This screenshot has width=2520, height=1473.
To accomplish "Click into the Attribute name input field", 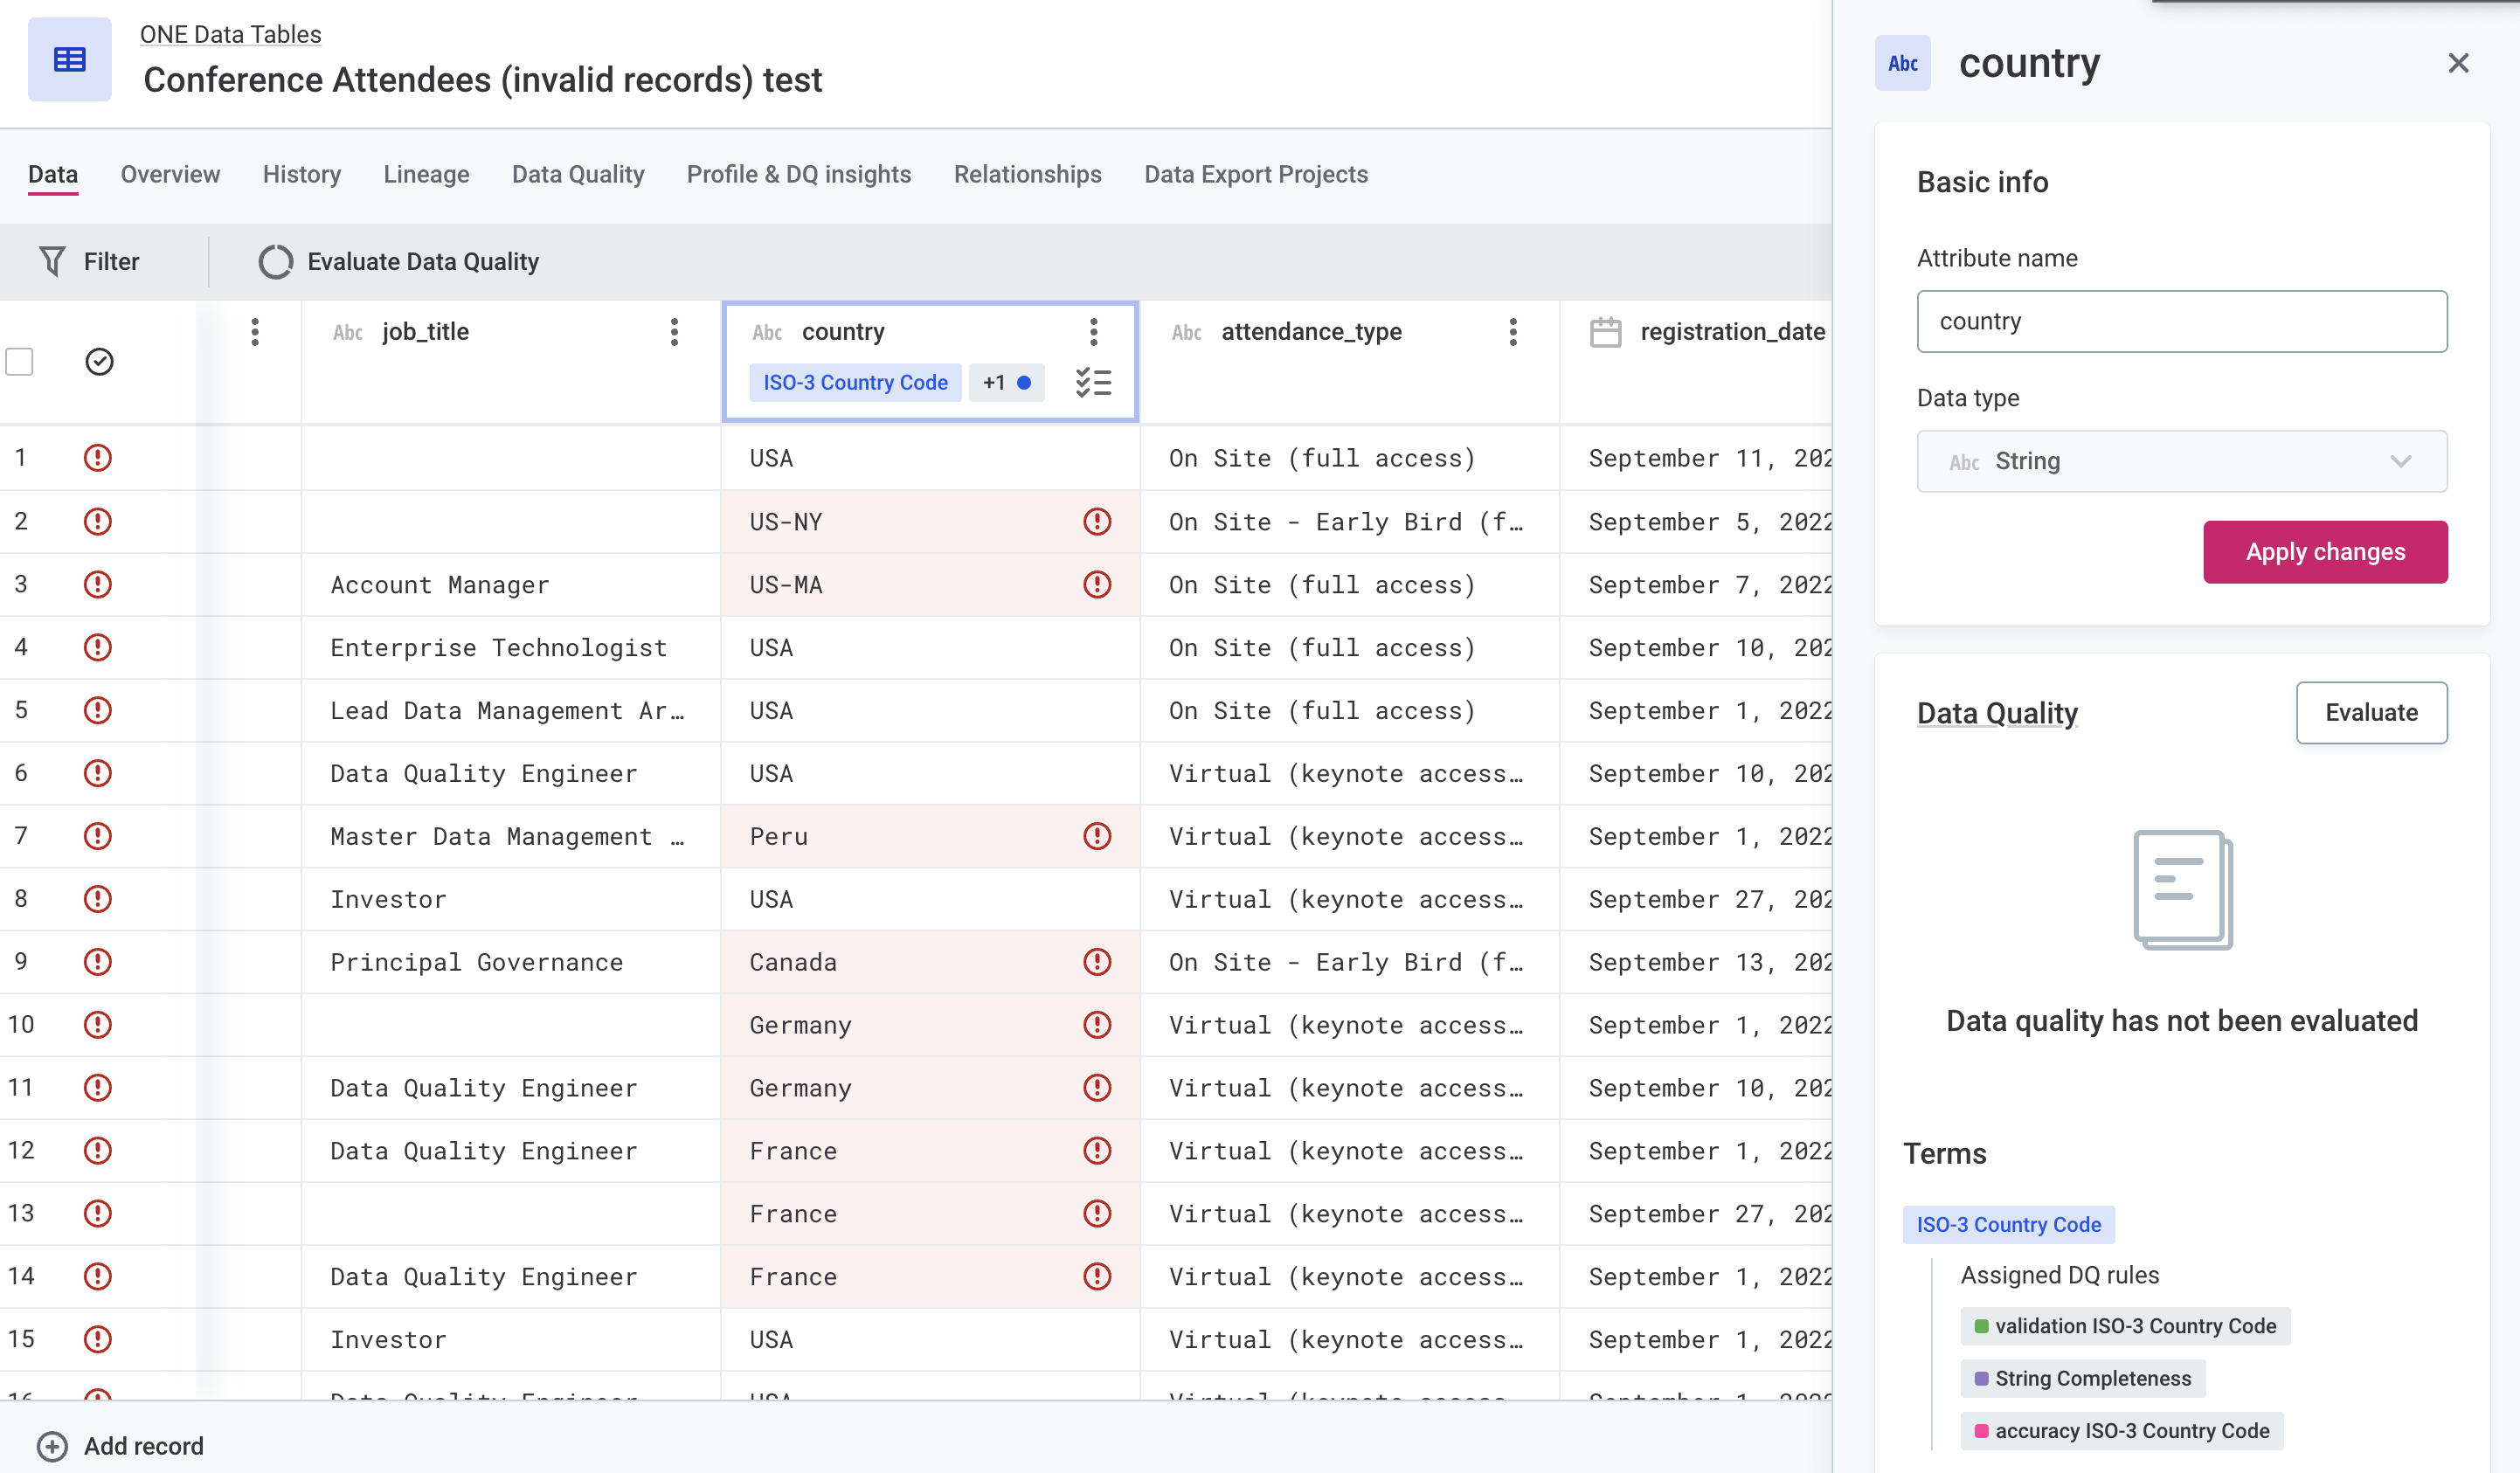I will tap(2181, 321).
